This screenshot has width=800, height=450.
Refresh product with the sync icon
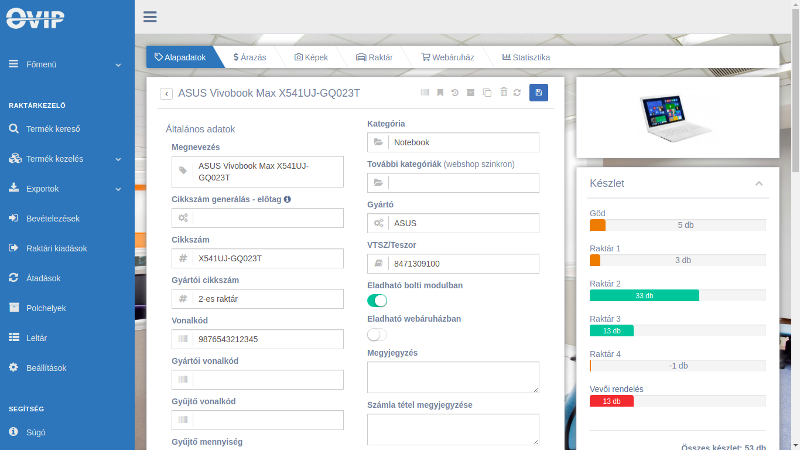click(517, 92)
